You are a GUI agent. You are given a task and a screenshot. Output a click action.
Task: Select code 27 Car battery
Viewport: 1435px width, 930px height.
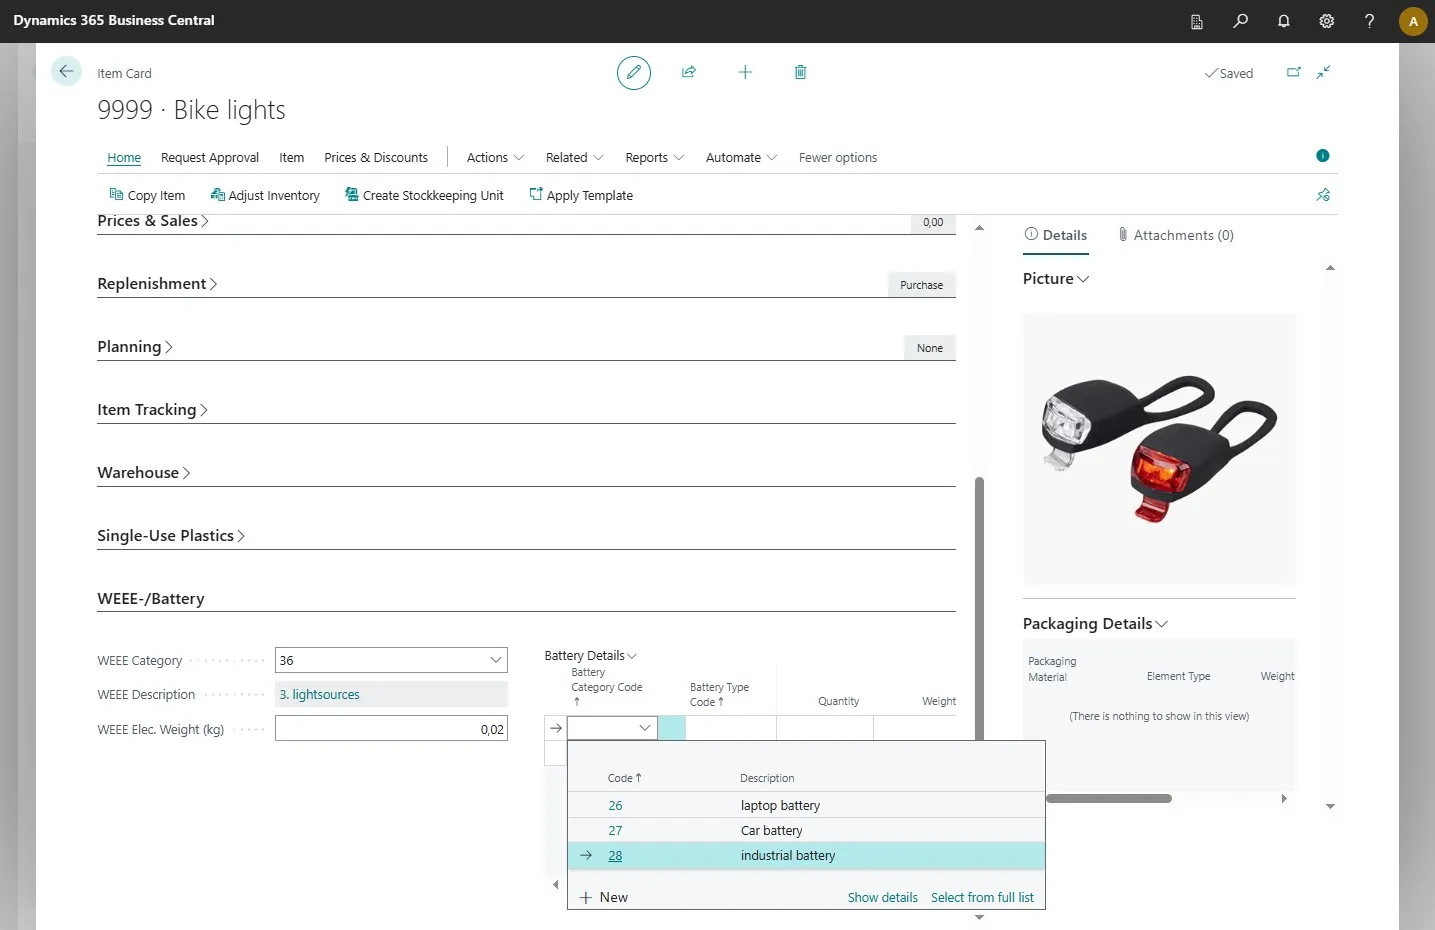[x=806, y=831]
